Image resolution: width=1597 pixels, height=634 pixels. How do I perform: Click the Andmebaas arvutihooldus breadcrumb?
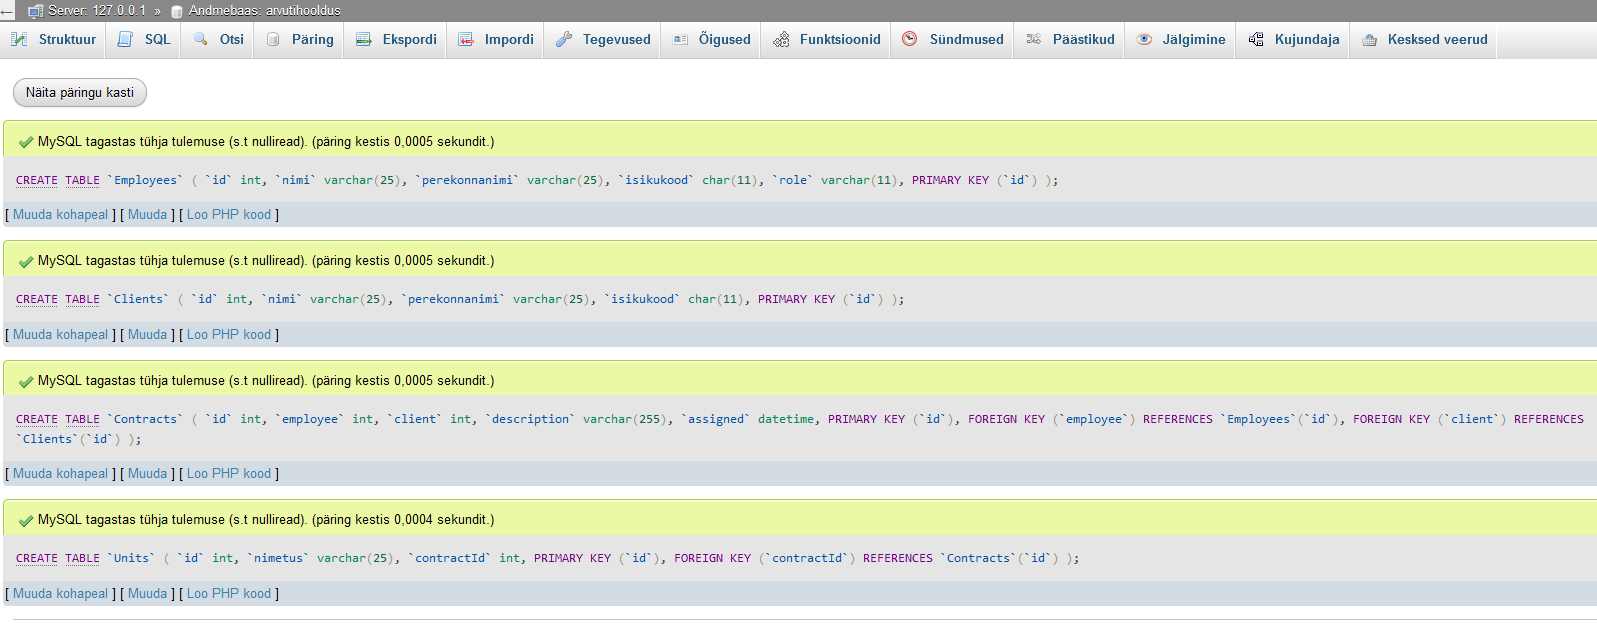click(264, 10)
